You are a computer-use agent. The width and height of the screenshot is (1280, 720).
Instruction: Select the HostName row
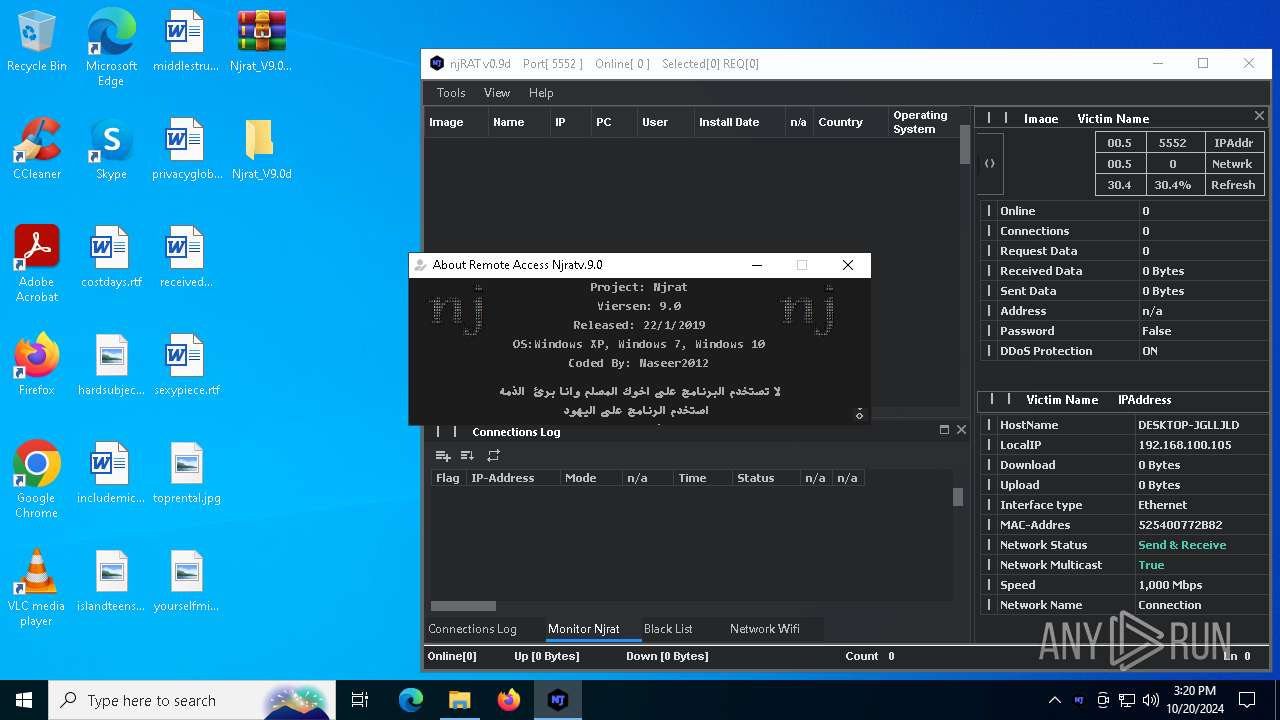[x=1124, y=425]
